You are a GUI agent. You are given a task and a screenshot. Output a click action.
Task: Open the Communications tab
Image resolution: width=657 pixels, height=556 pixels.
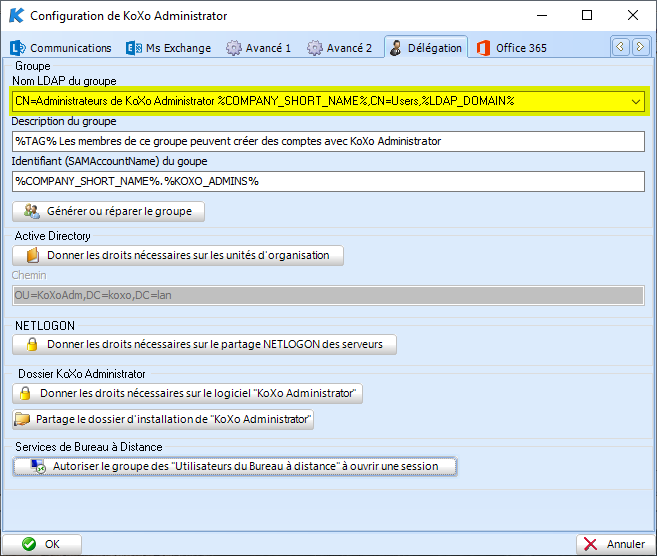[61, 48]
